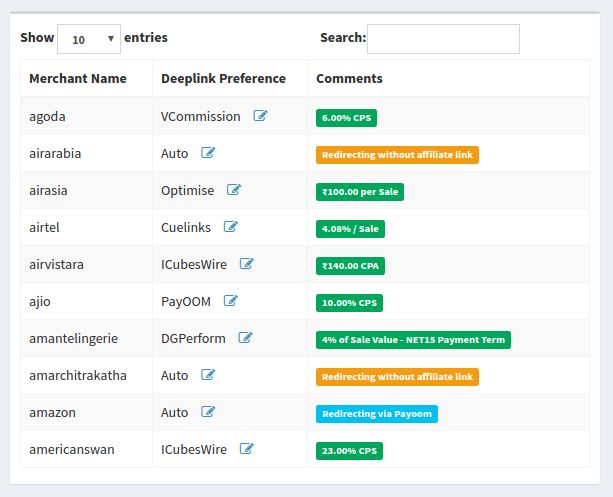Image resolution: width=613 pixels, height=497 pixels.
Task: Click the 4.08% / Sale badge
Action: tap(350, 229)
